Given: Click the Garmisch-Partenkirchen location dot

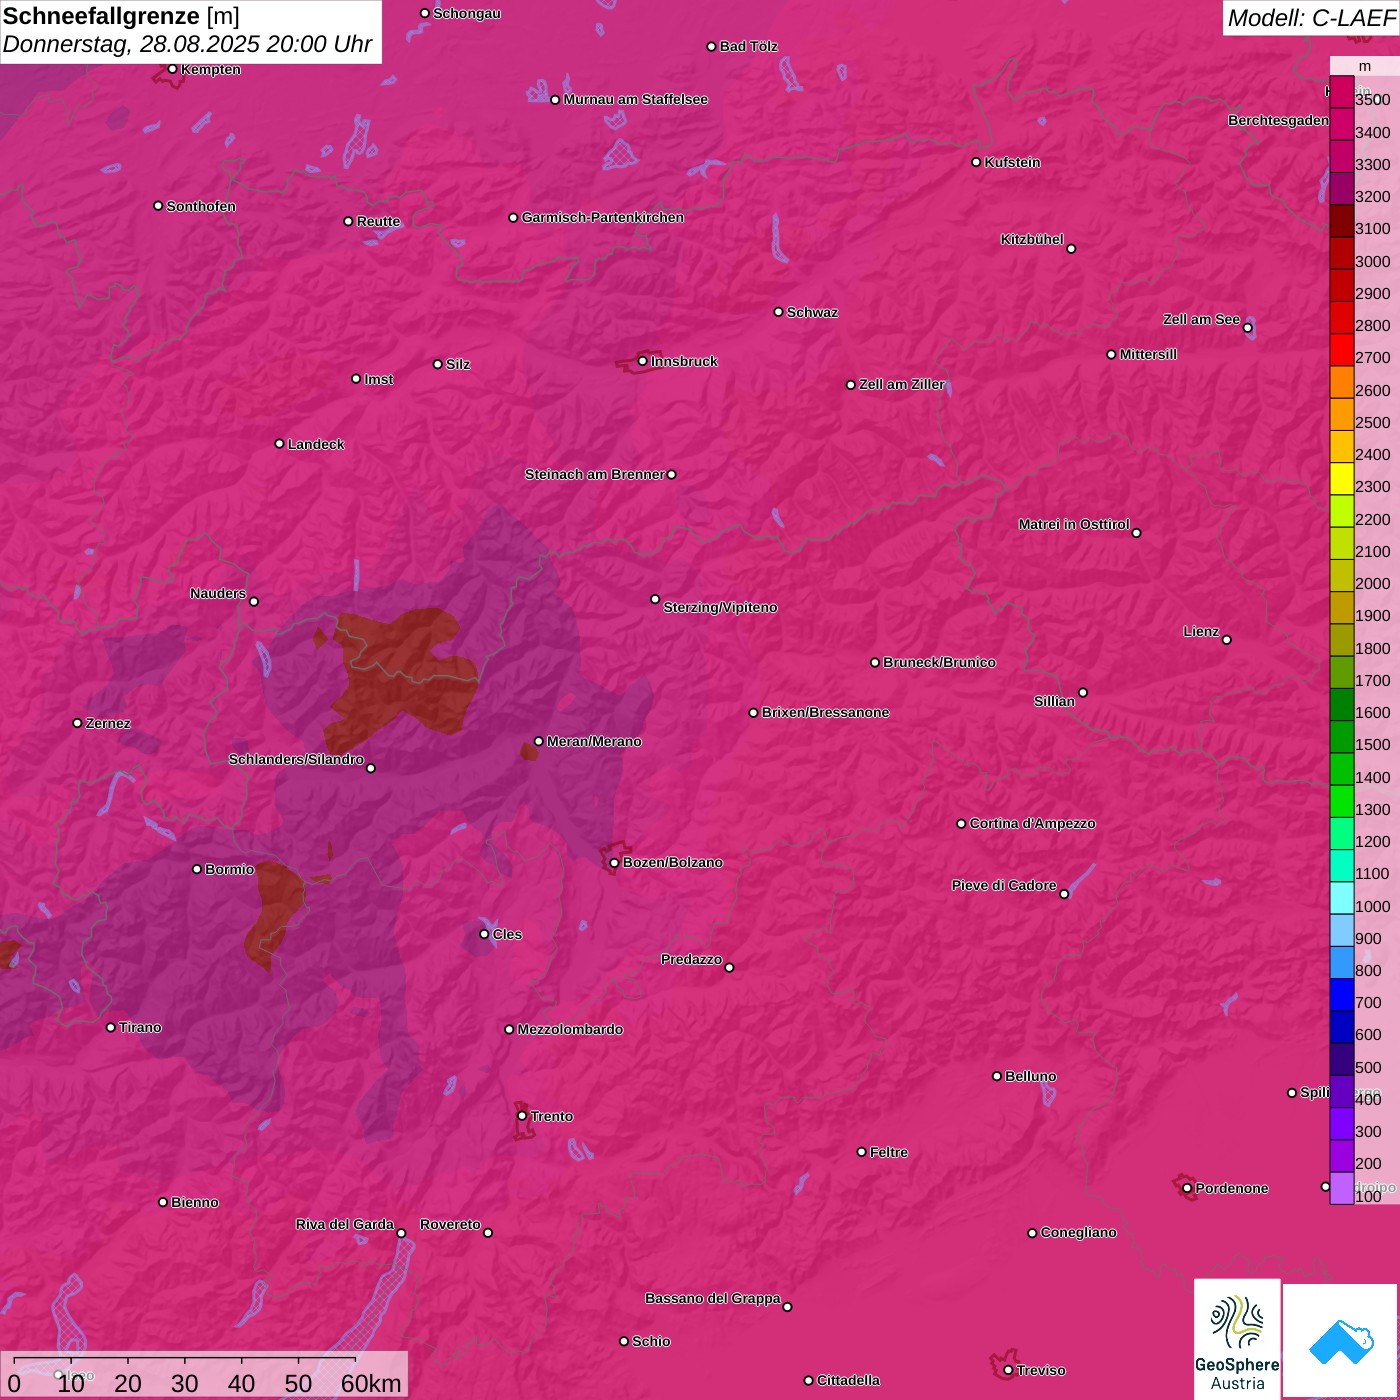Looking at the screenshot, I should click(x=513, y=217).
